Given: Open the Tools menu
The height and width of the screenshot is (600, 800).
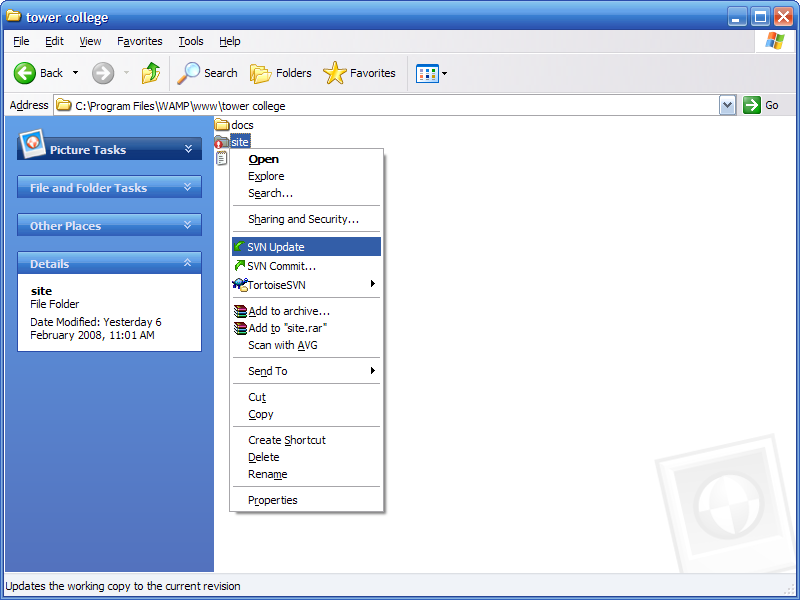Looking at the screenshot, I should (x=191, y=41).
